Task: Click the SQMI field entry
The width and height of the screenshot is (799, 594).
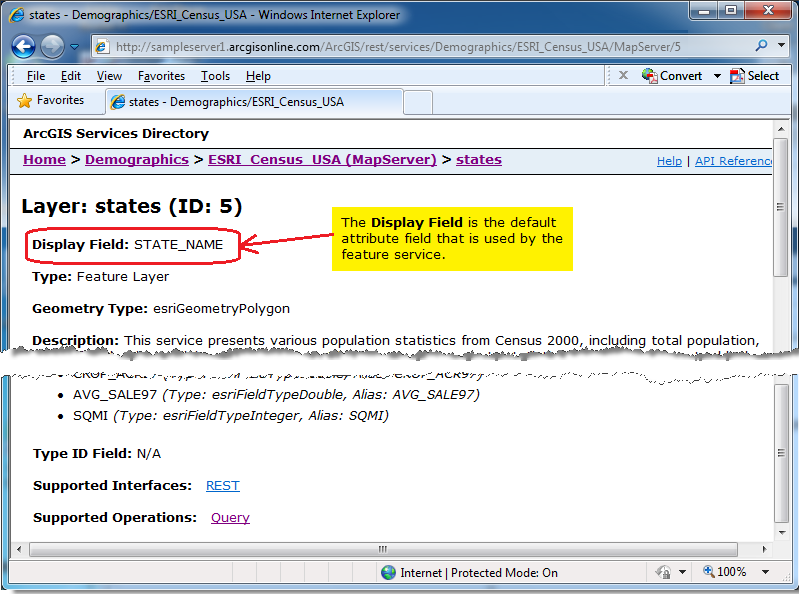Action: pyautogui.click(x=230, y=416)
